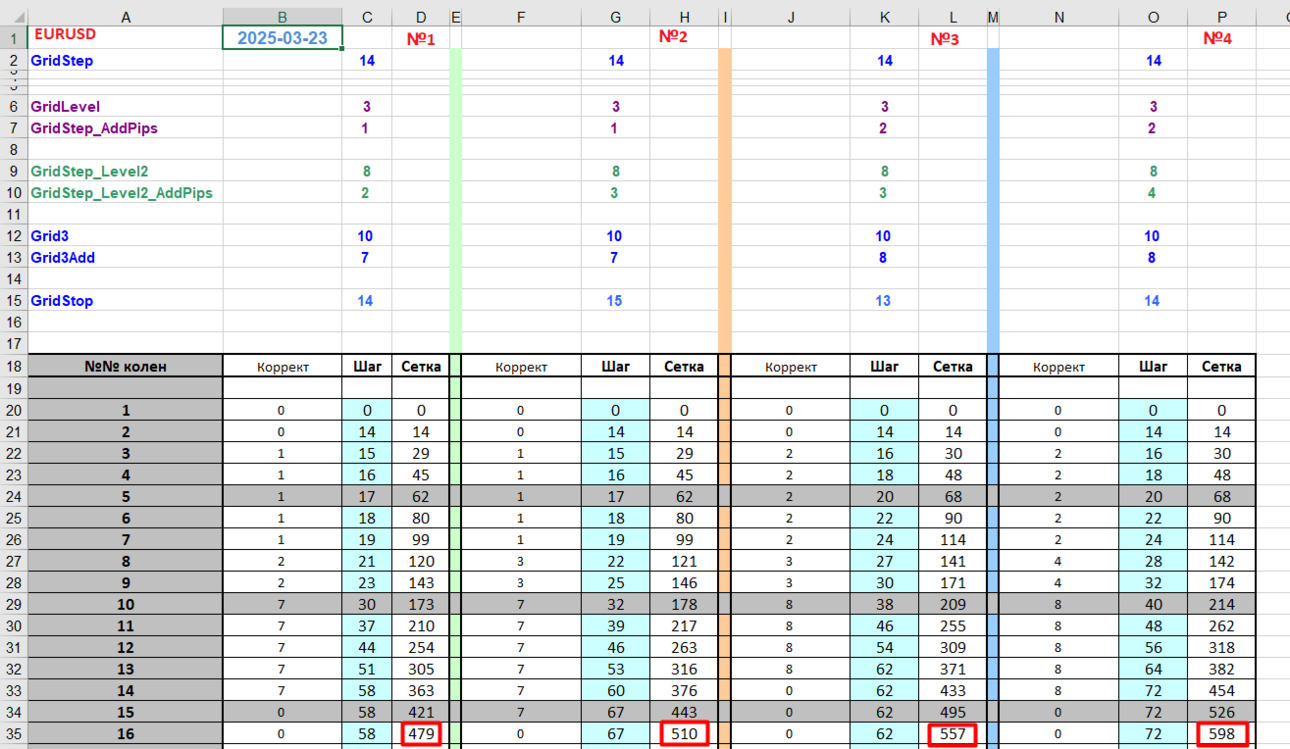The height and width of the screenshot is (749, 1290).
Task: Select row header 29
Action: tap(14, 604)
